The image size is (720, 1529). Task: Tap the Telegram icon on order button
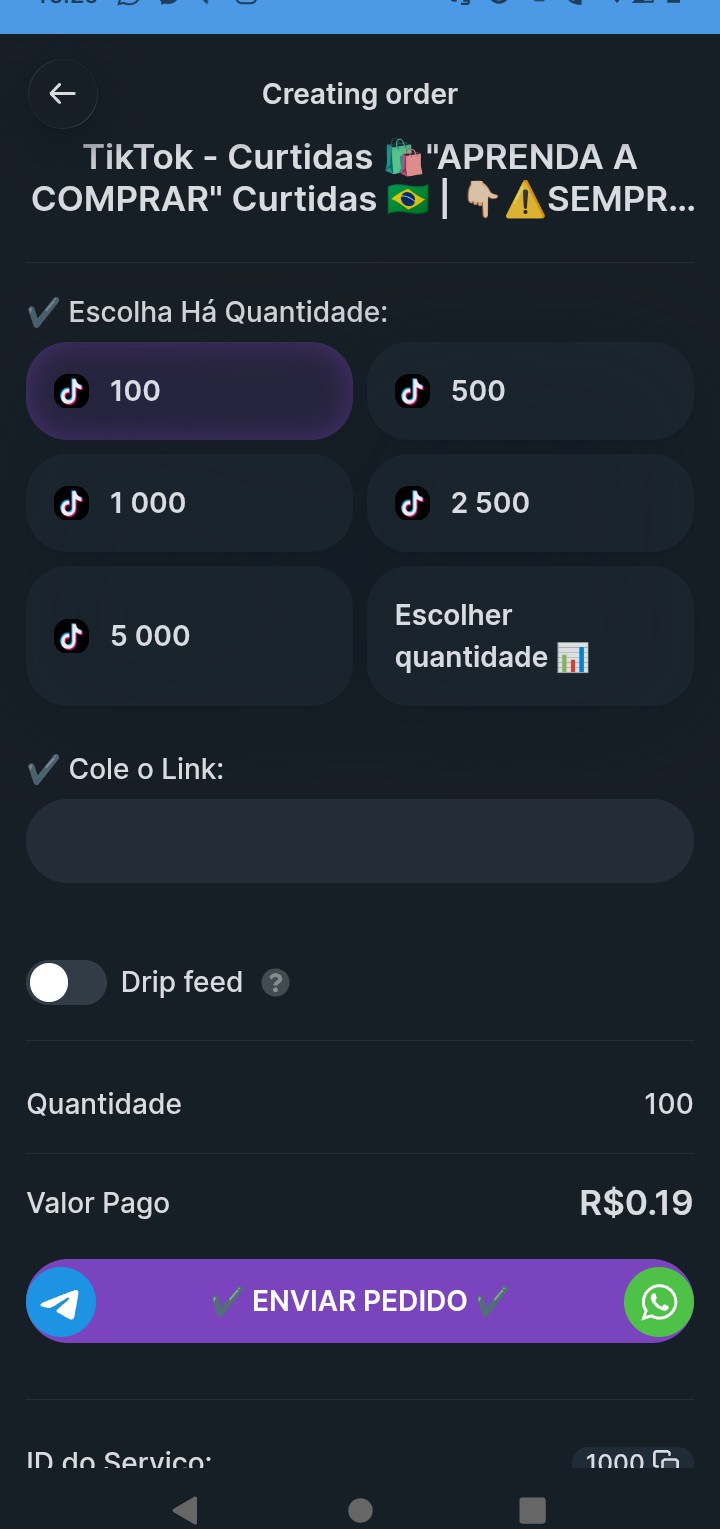(x=62, y=1302)
